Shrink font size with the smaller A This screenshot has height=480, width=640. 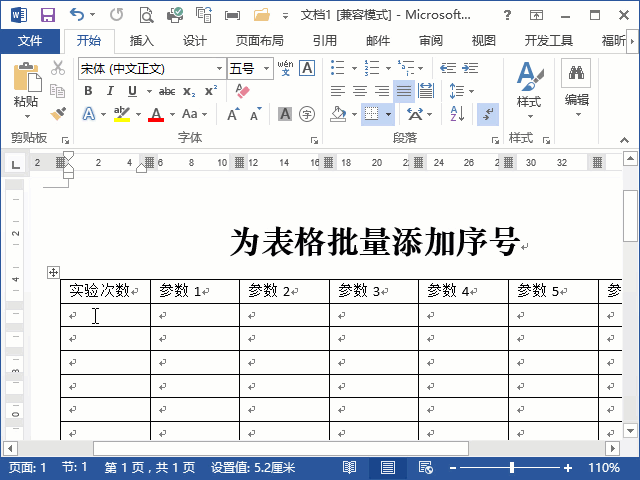[x=256, y=114]
